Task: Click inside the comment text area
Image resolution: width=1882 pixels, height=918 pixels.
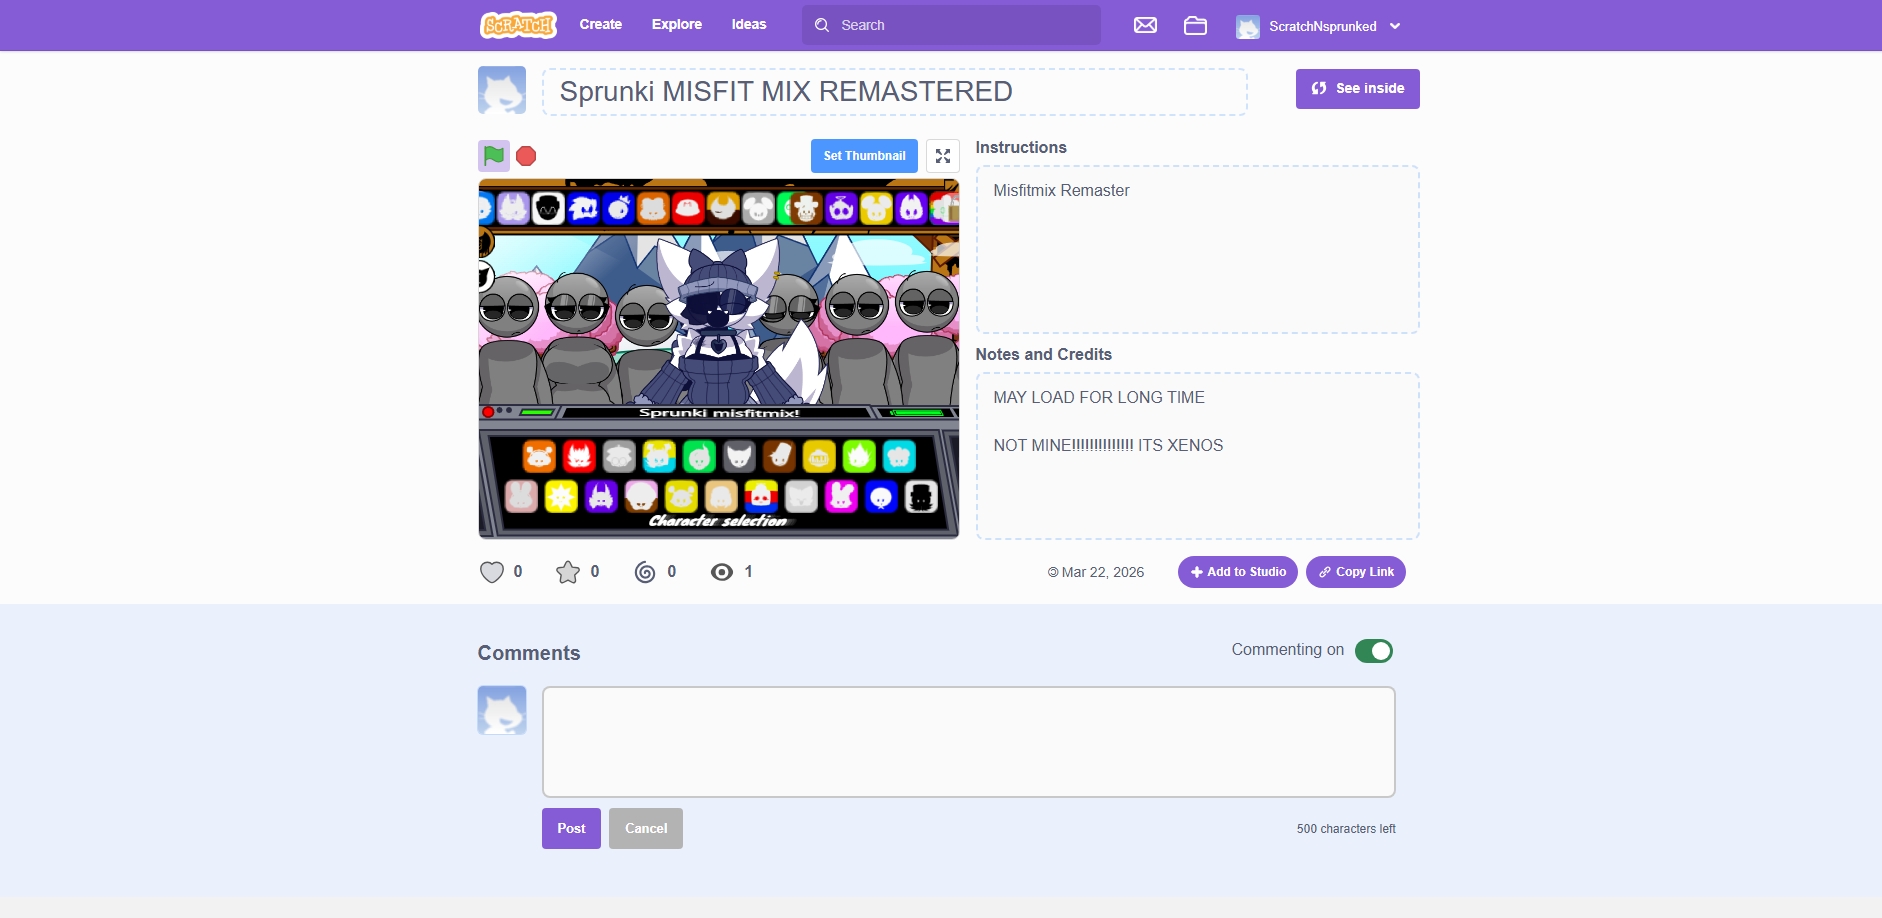Action: tap(969, 742)
